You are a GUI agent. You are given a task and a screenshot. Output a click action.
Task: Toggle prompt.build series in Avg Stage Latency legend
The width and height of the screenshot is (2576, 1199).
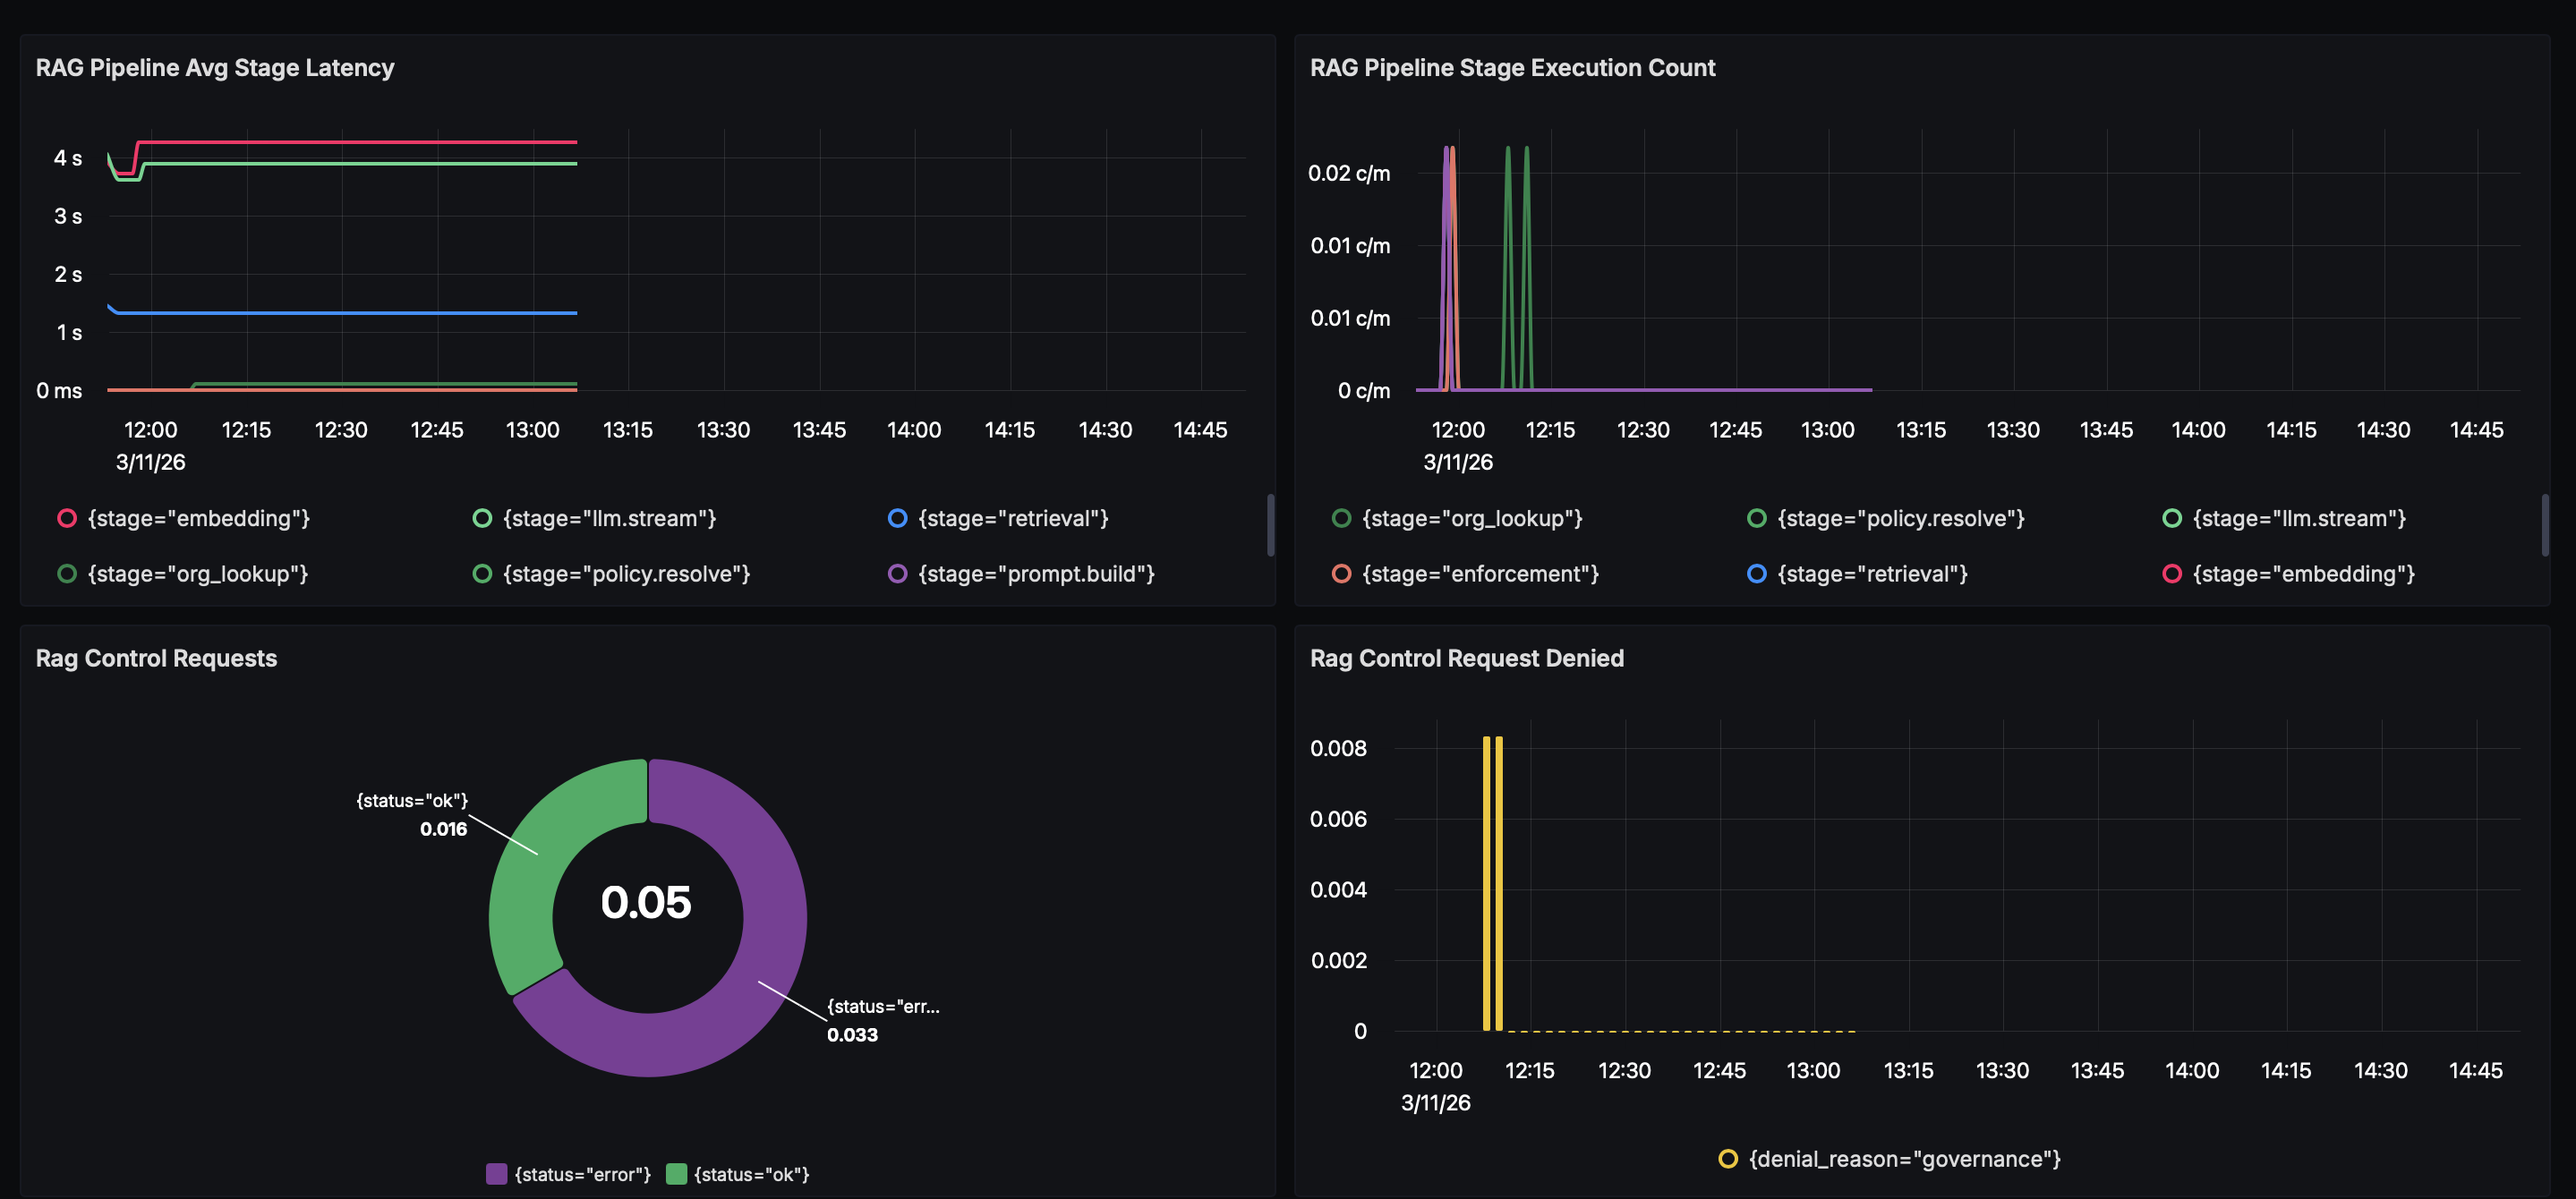point(1022,574)
